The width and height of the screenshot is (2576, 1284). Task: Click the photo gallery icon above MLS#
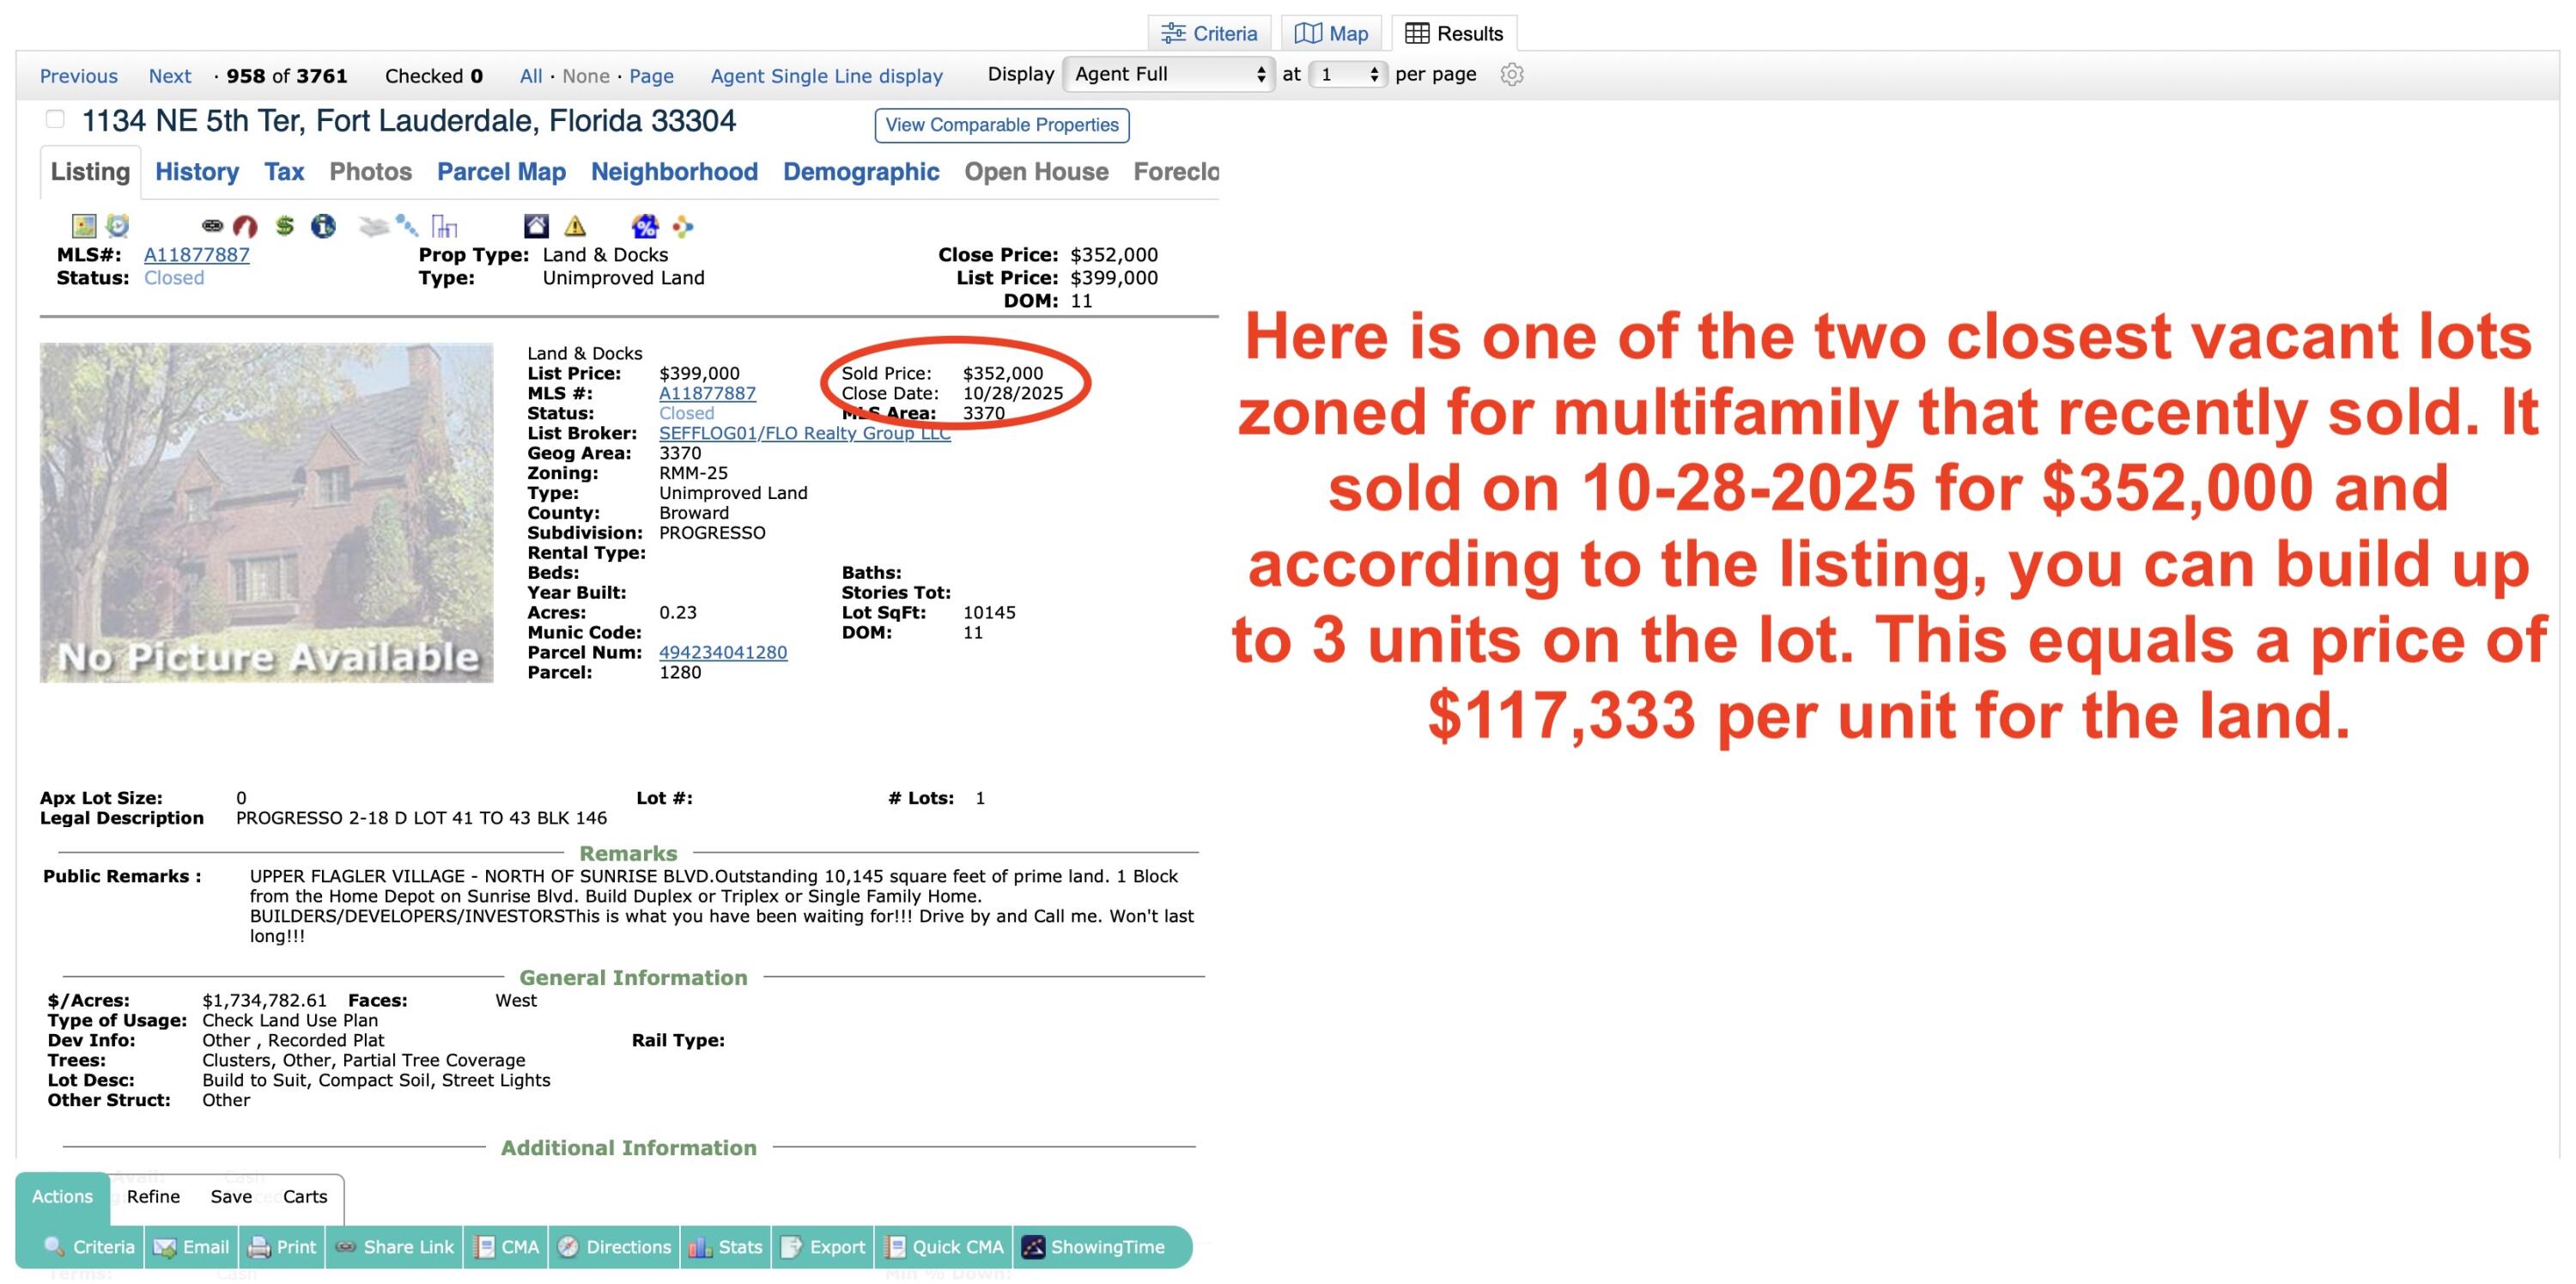(x=84, y=226)
